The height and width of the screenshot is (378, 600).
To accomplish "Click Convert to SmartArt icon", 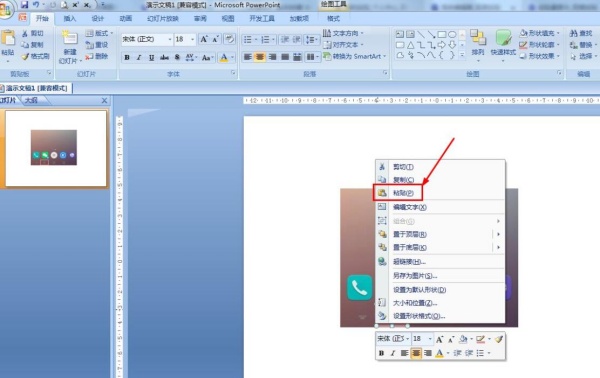I will pyautogui.click(x=327, y=56).
